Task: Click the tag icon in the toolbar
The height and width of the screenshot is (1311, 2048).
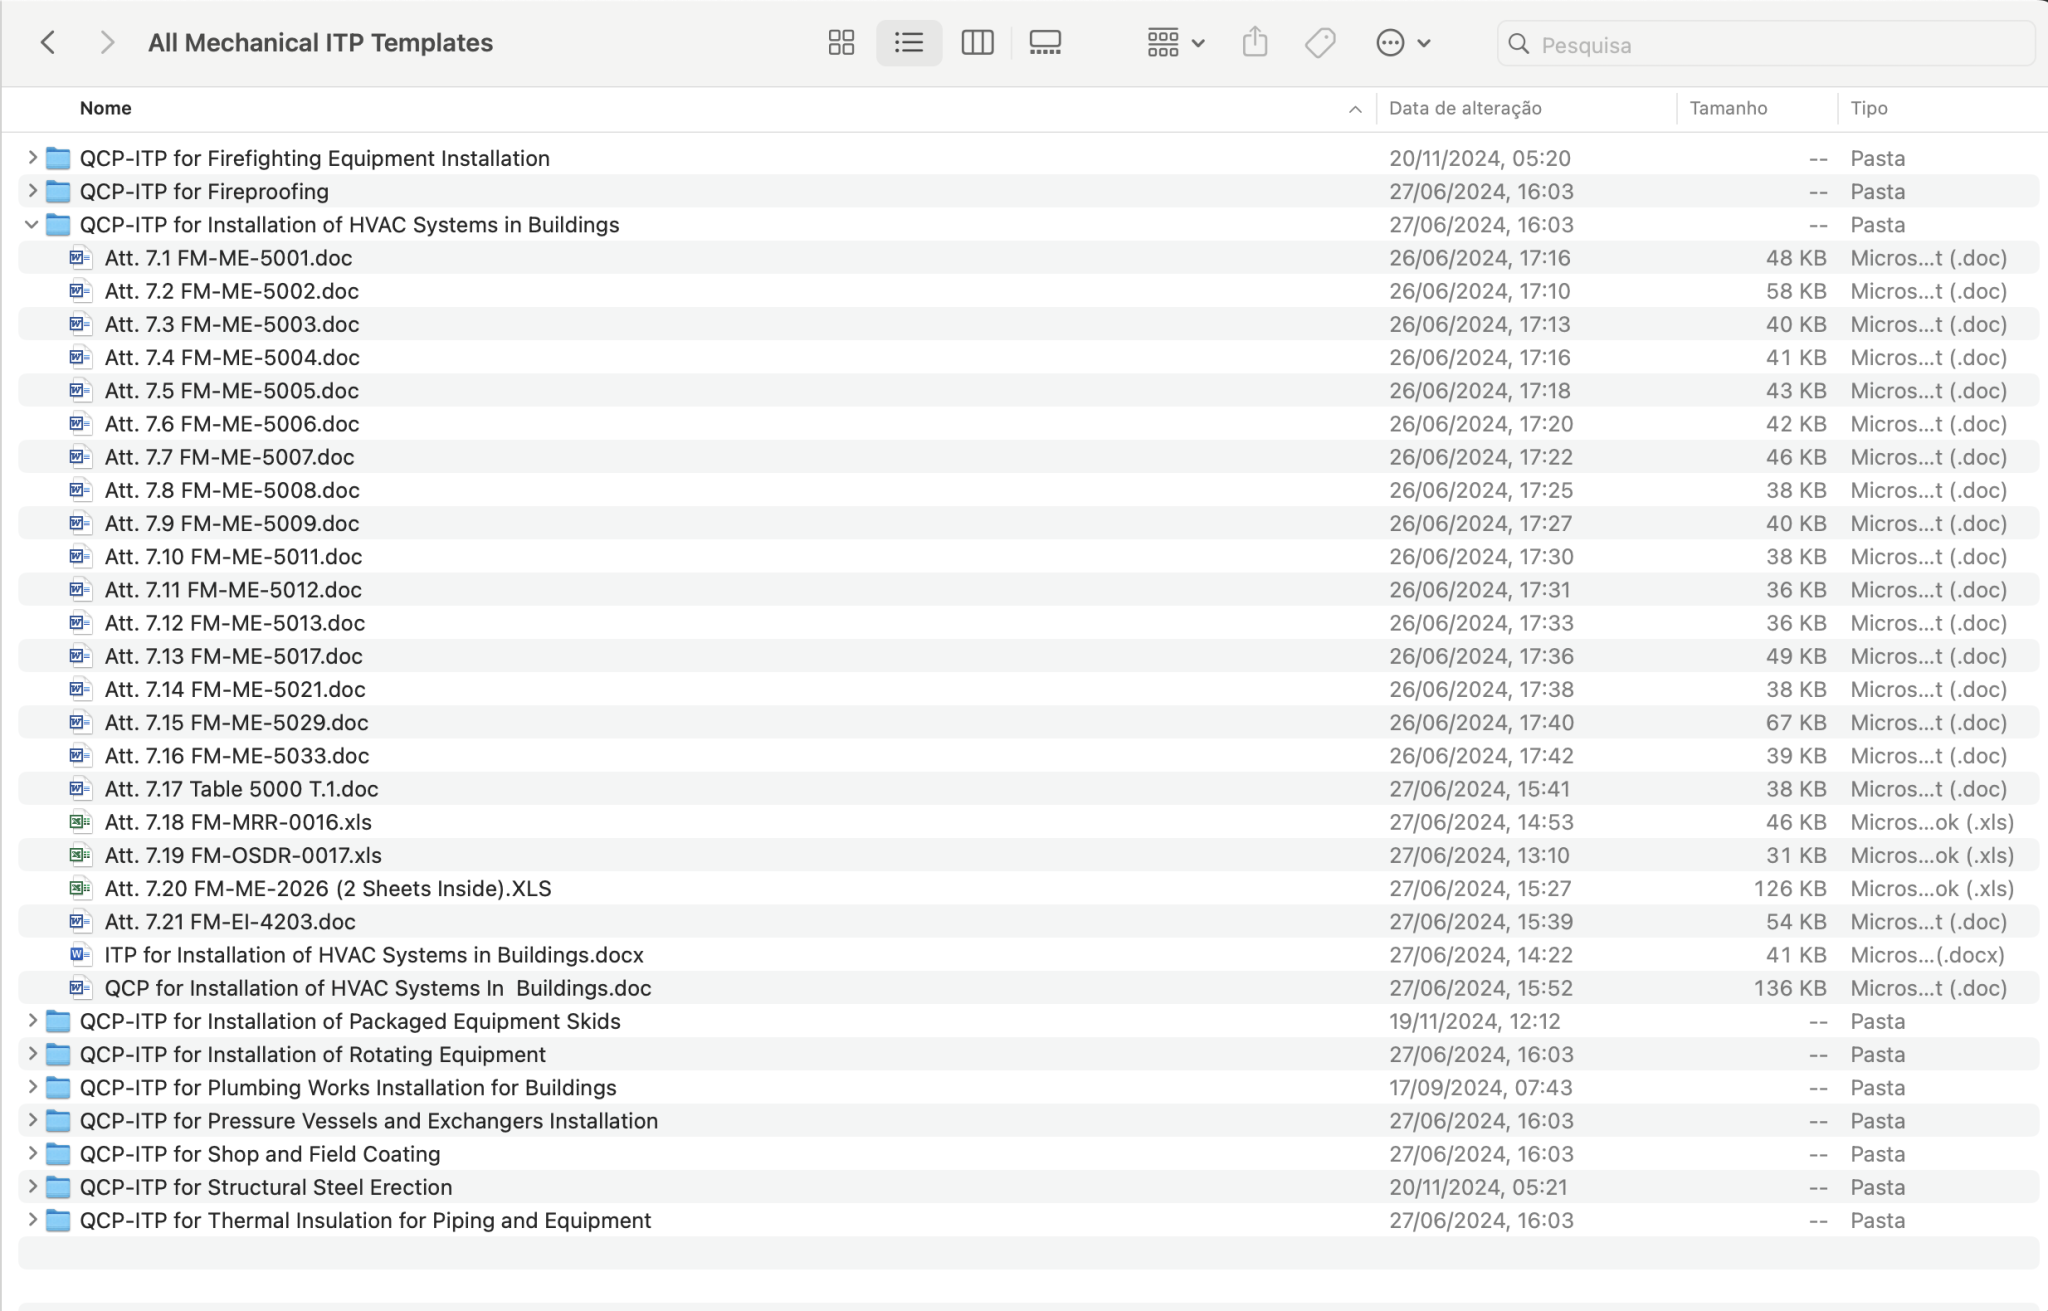Action: click(x=1319, y=42)
